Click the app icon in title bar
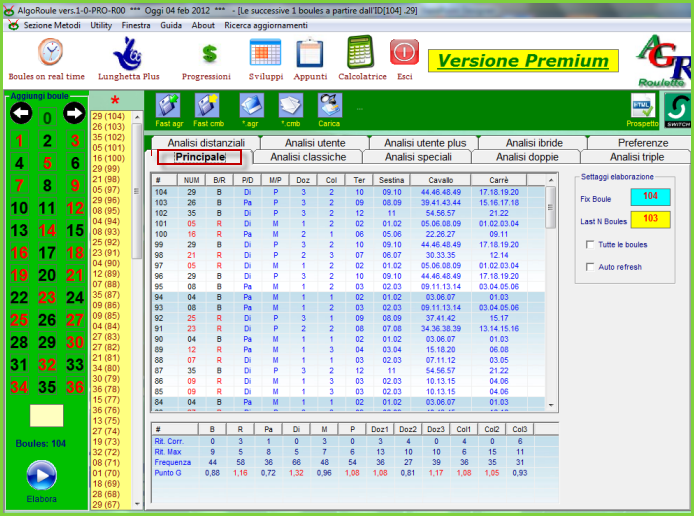Screen dimensions: 694x516 point(8,11)
